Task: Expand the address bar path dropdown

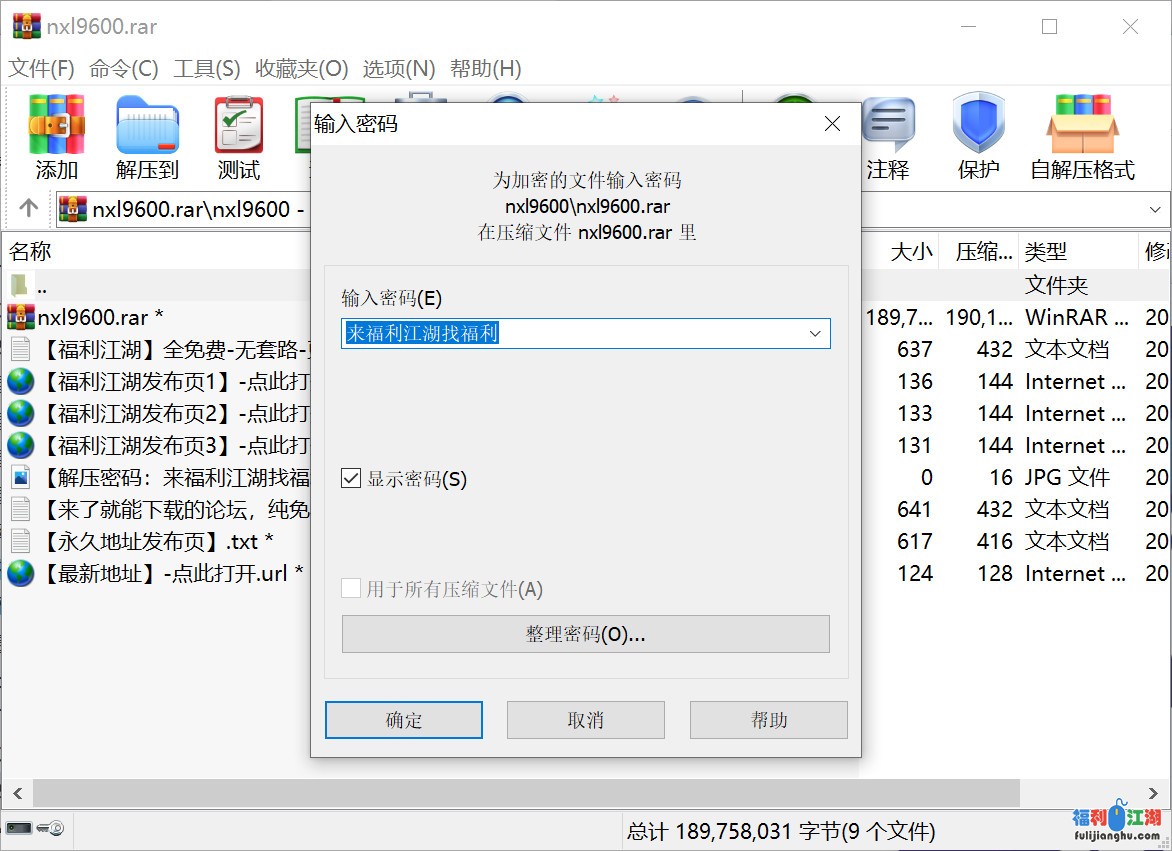Action: coord(1156,209)
